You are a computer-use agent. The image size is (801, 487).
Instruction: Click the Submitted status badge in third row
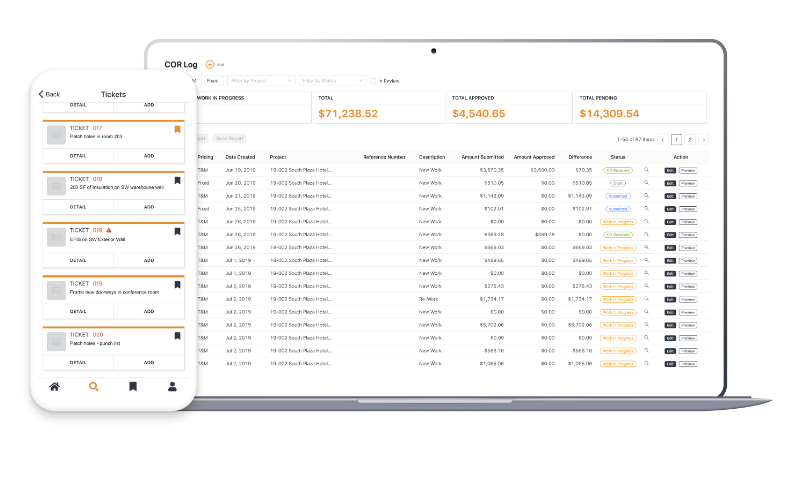click(618, 196)
